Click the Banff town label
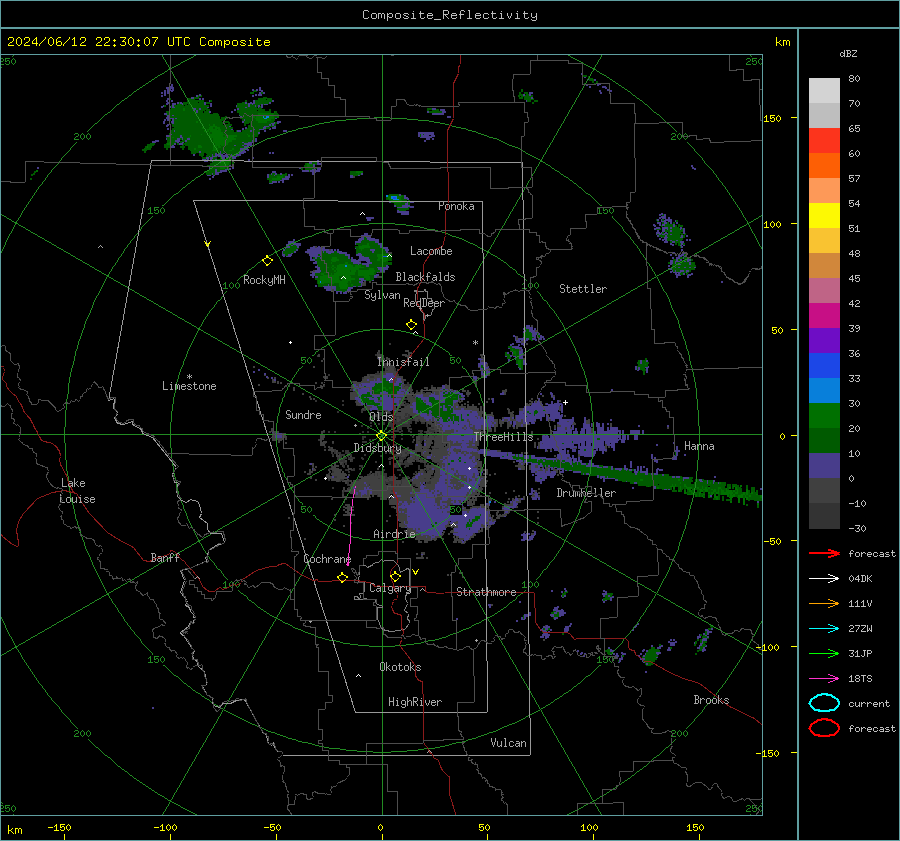This screenshot has height=841, width=900. (x=165, y=558)
